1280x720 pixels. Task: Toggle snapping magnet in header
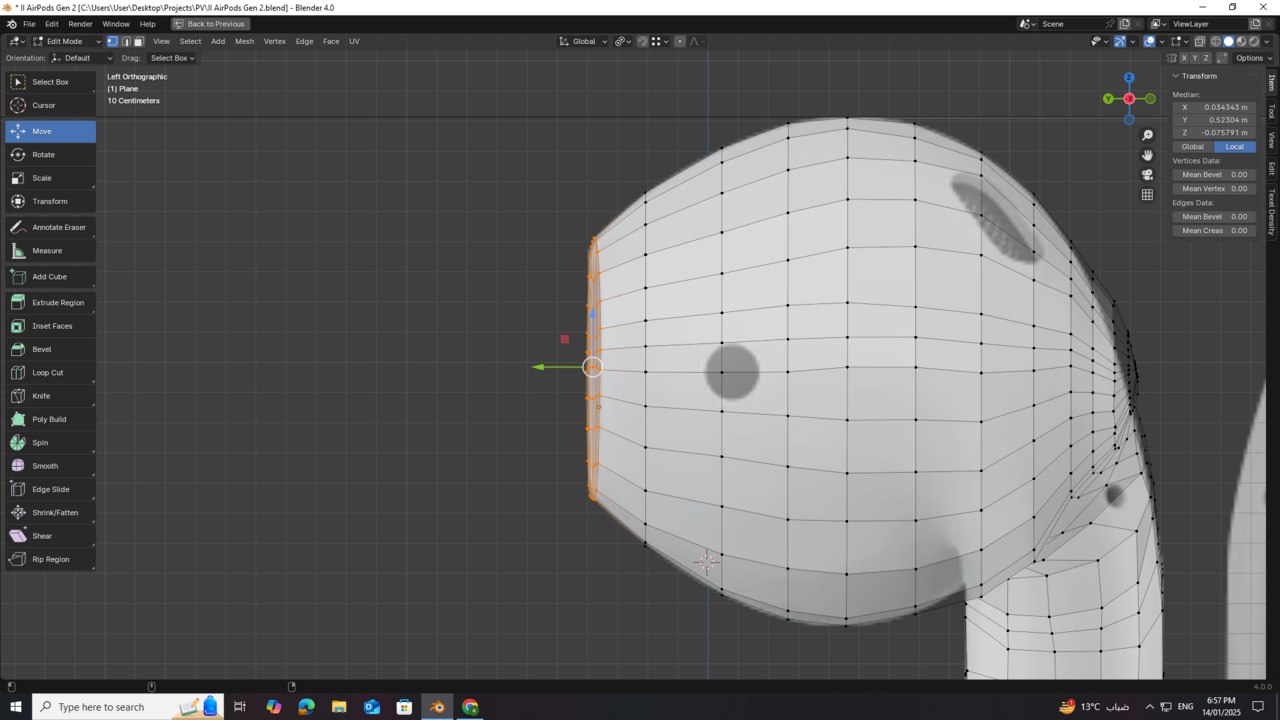(x=643, y=41)
